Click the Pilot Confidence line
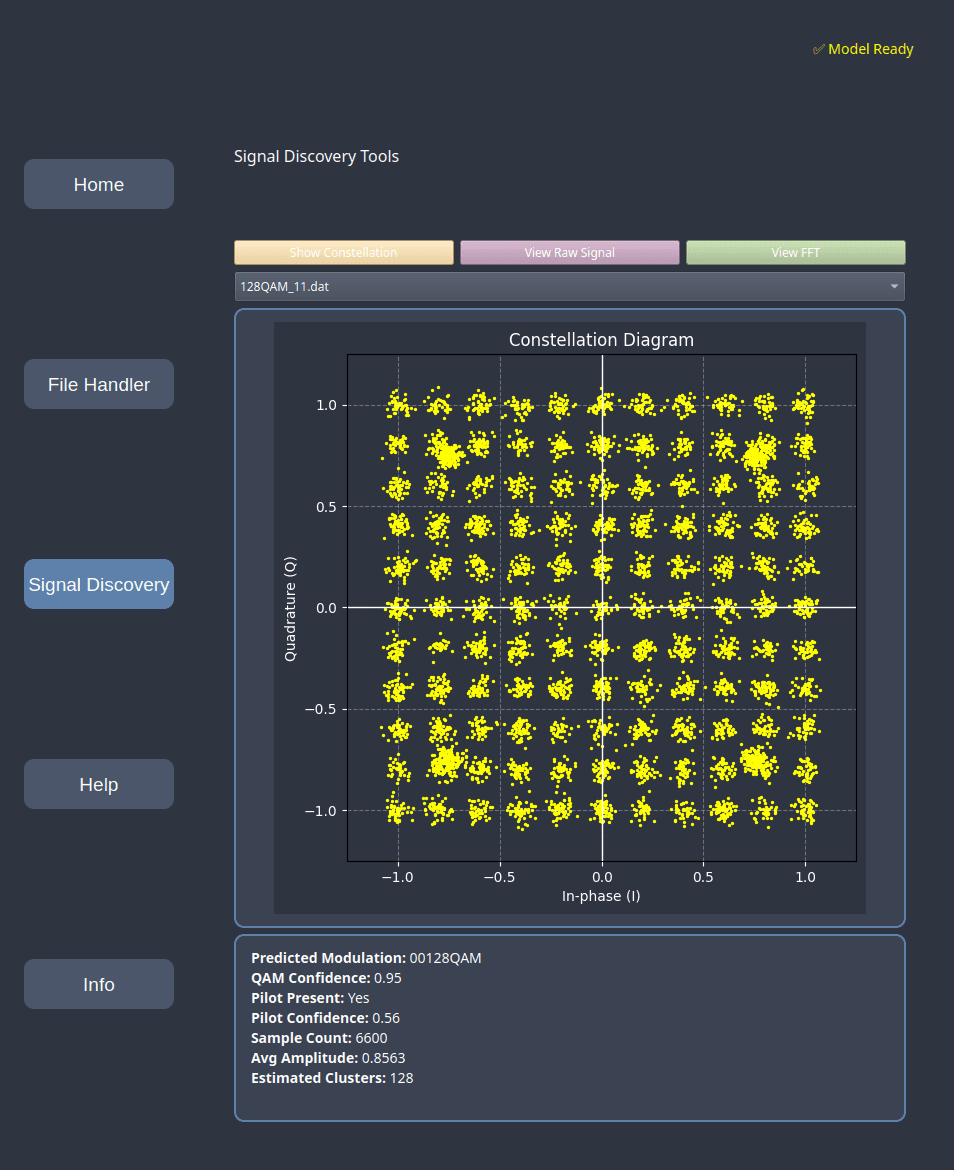This screenshot has width=954, height=1170. [x=325, y=1018]
